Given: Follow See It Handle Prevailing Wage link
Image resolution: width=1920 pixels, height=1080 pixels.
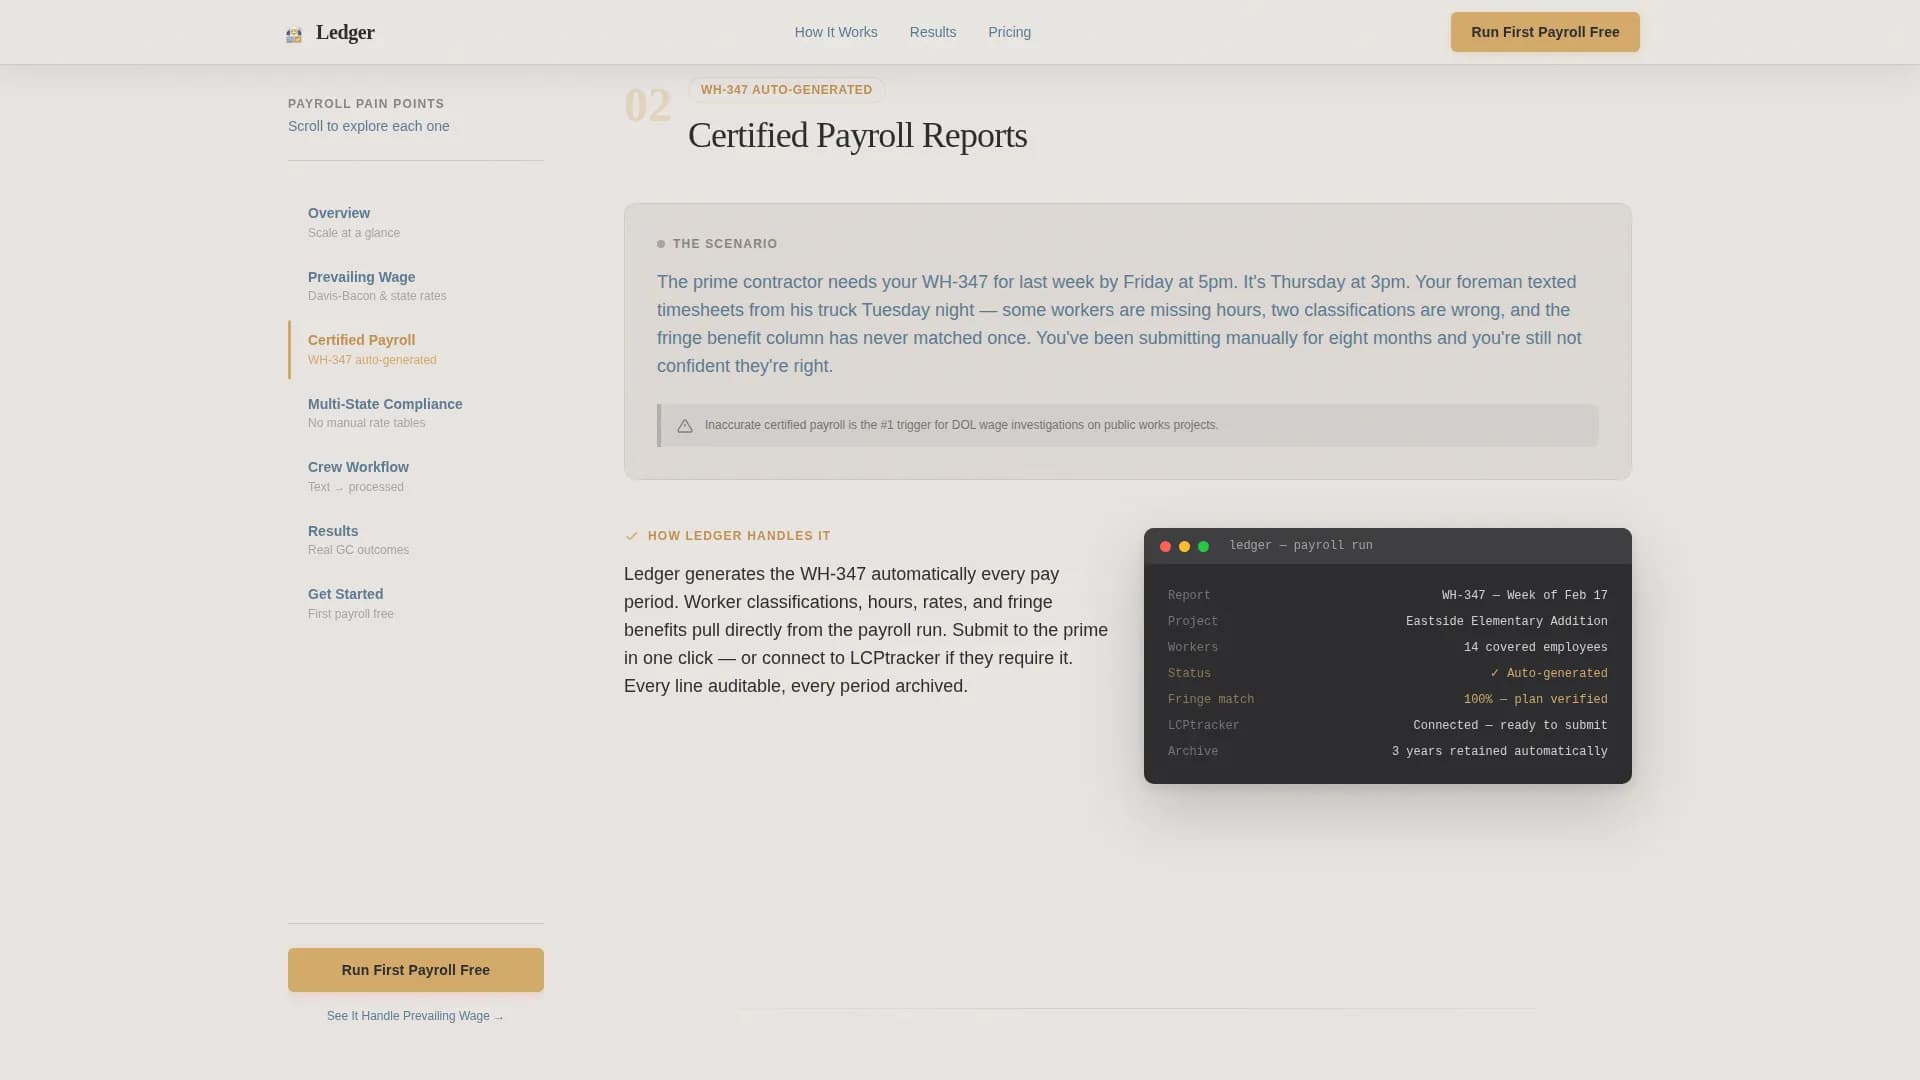Looking at the screenshot, I should [415, 1016].
